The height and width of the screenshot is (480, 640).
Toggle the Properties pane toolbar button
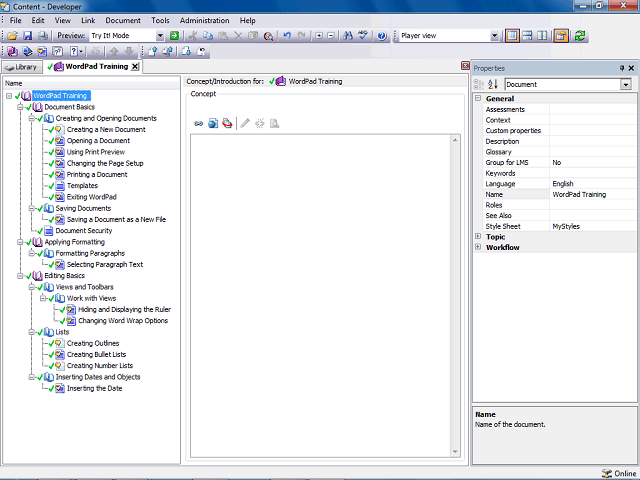pos(561,36)
